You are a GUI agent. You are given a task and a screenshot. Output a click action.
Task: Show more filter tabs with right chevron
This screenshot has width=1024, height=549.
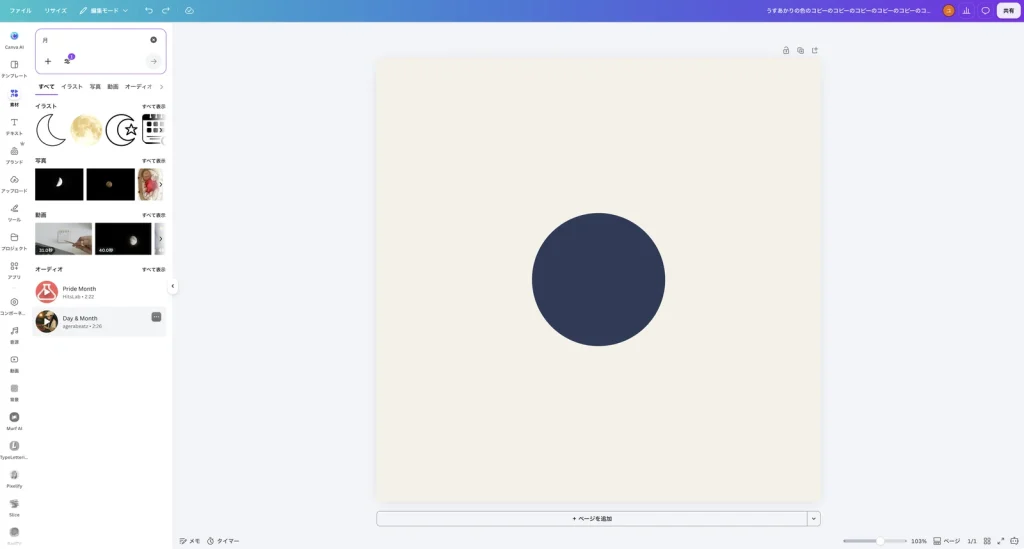[x=161, y=87]
